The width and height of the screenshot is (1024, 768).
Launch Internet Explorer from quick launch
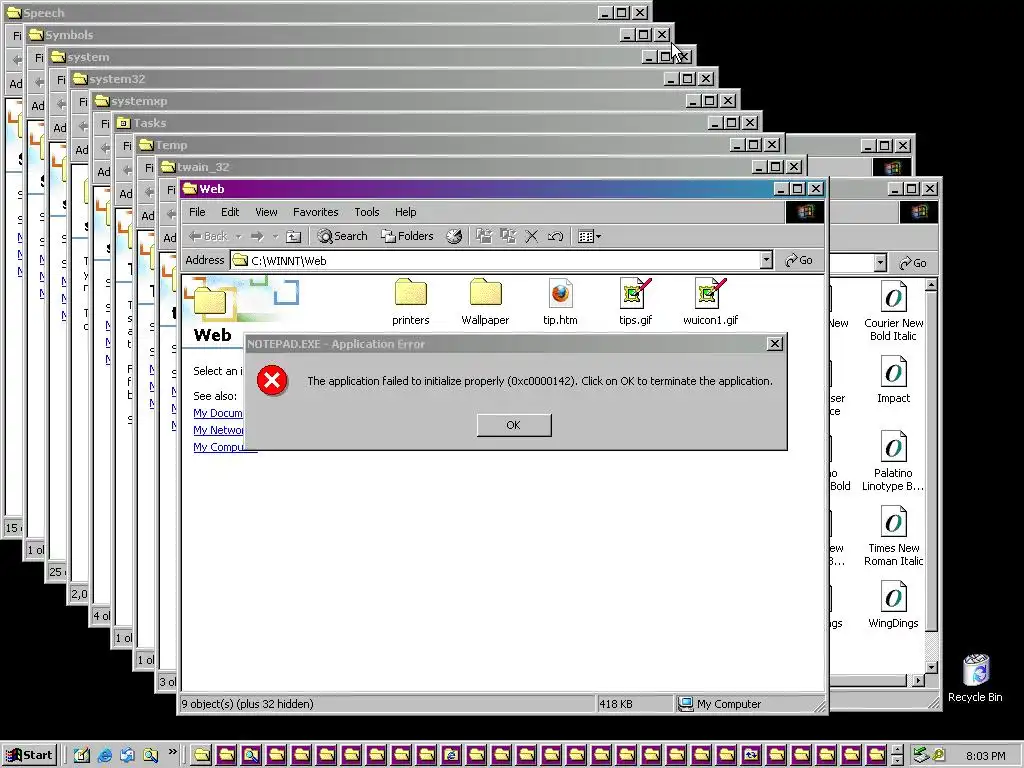click(104, 755)
